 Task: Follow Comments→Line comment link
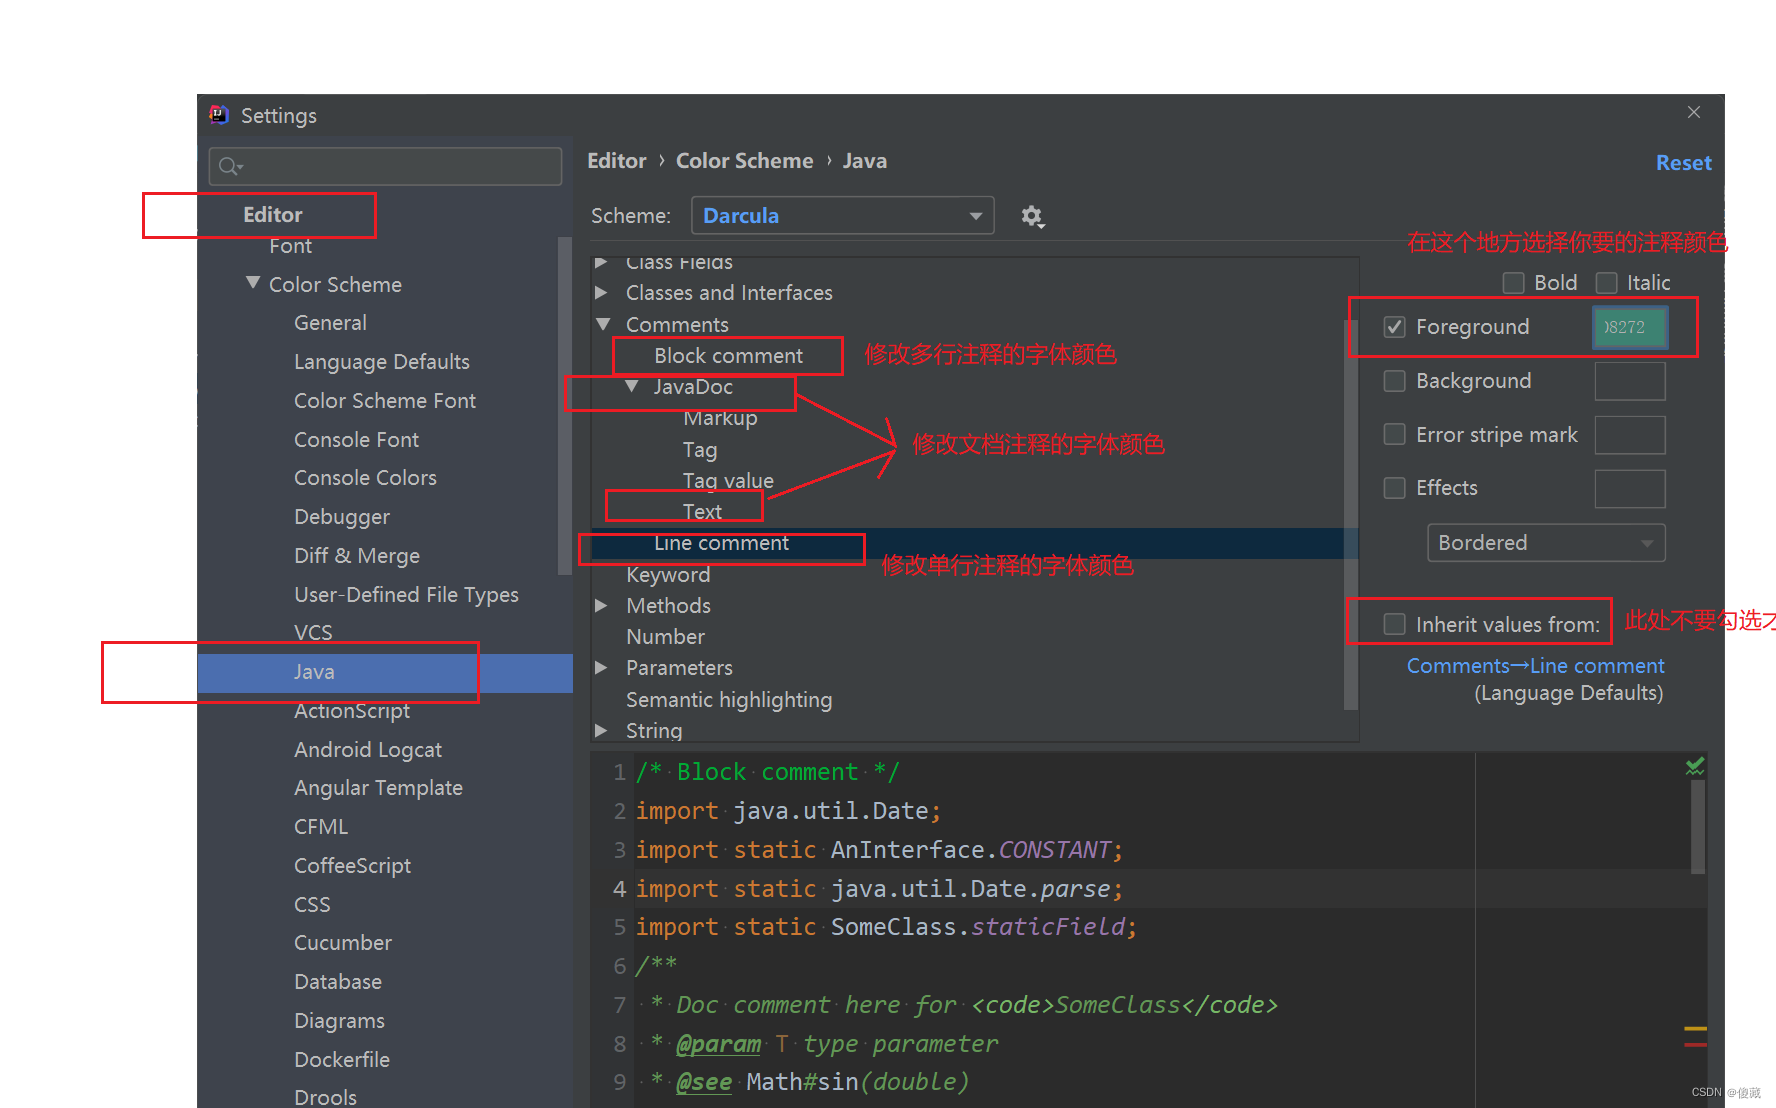pyautogui.click(x=1535, y=666)
